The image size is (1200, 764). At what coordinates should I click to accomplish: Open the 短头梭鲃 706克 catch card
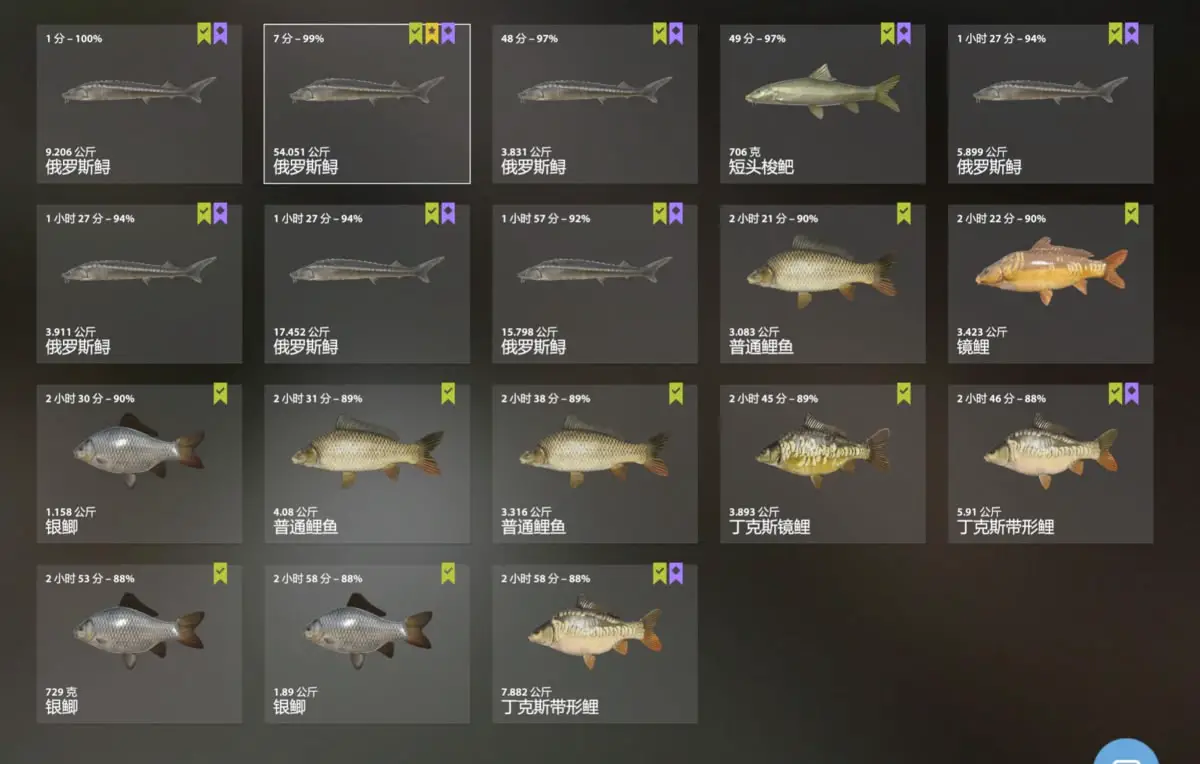tap(823, 104)
